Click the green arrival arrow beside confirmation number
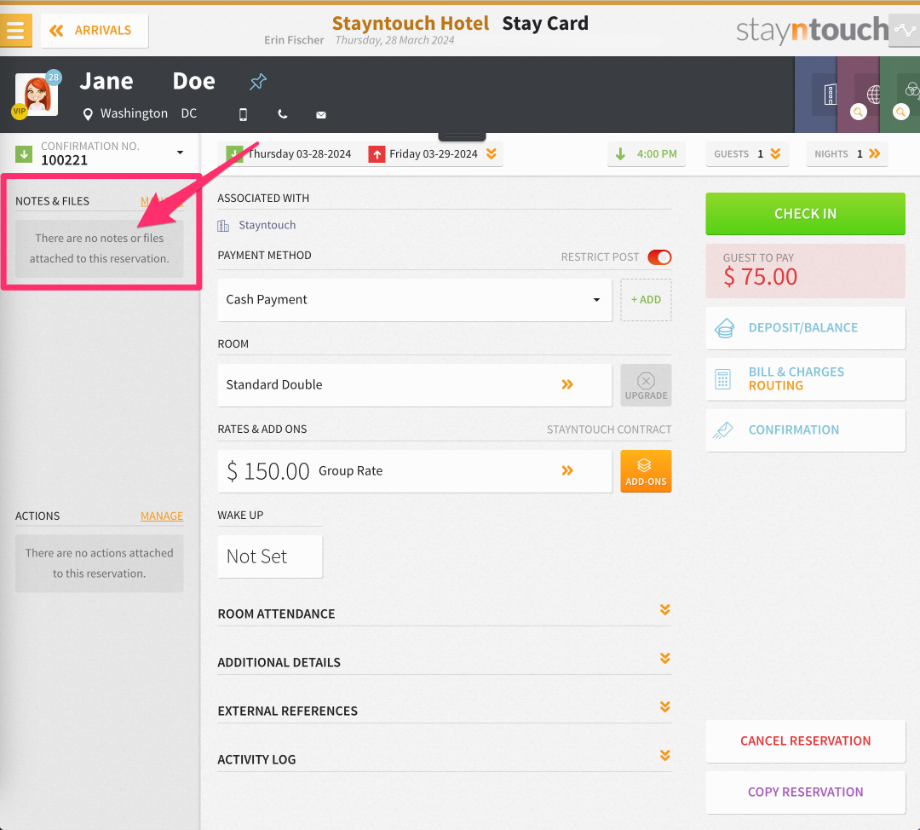This screenshot has width=920, height=830. pyautogui.click(x=23, y=154)
